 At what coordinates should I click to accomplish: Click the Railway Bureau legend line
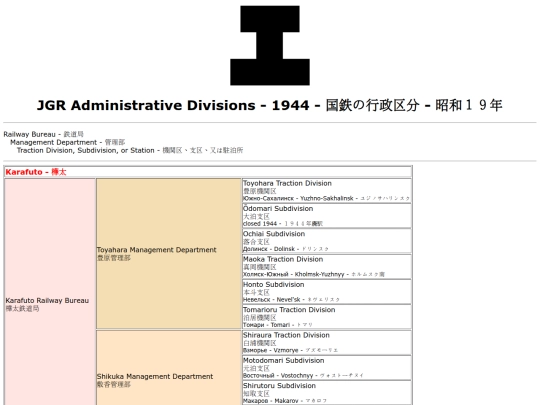pos(43,134)
